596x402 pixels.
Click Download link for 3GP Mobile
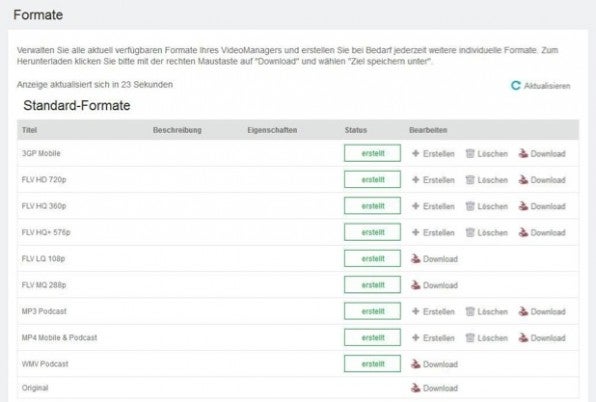point(548,154)
